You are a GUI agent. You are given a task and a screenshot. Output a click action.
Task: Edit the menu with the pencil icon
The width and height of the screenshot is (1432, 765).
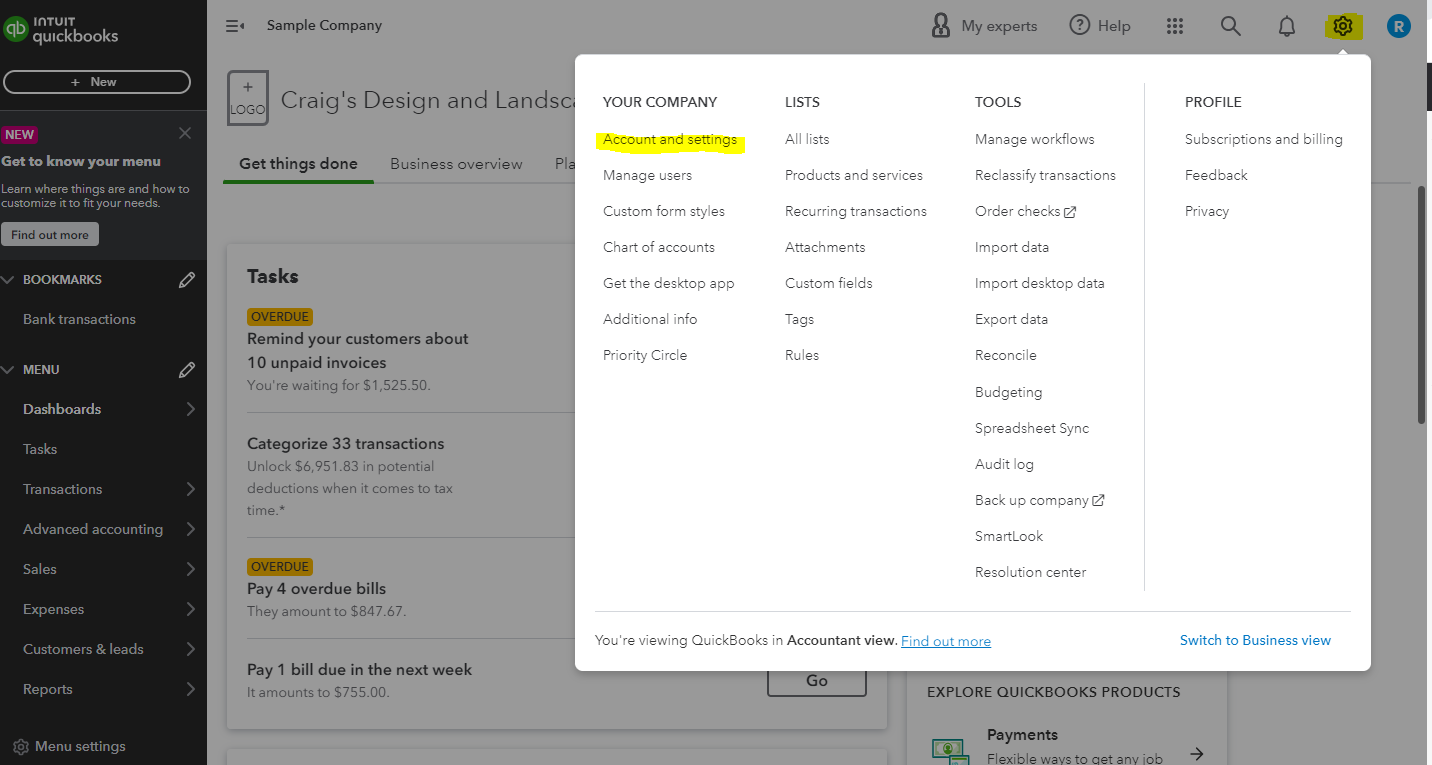click(187, 370)
